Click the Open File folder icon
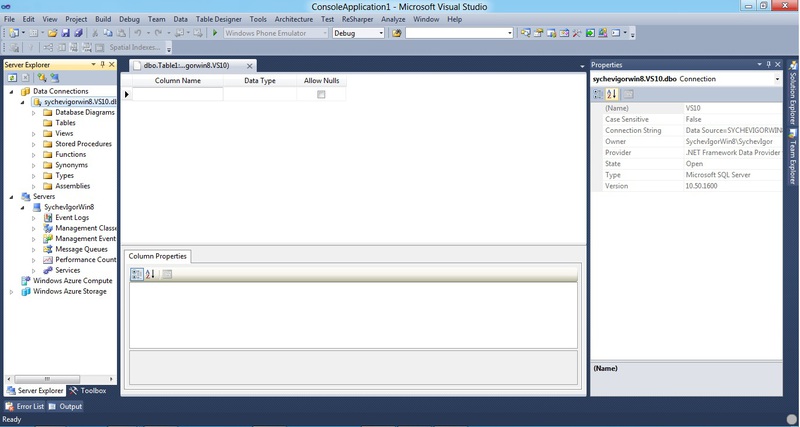The height and width of the screenshot is (427, 800). (x=53, y=33)
